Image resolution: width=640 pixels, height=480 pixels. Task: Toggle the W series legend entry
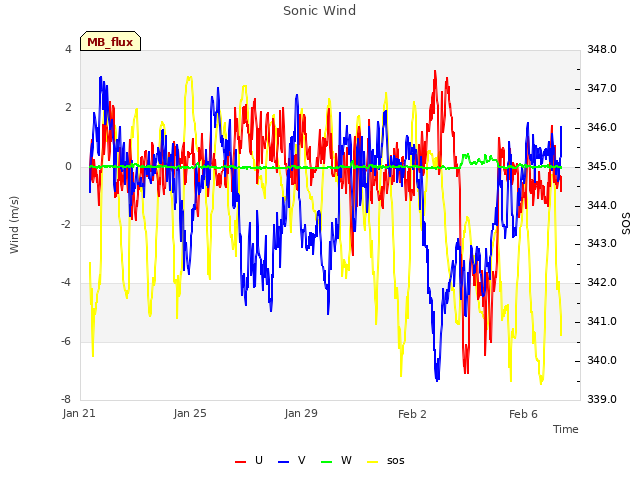coord(336,460)
